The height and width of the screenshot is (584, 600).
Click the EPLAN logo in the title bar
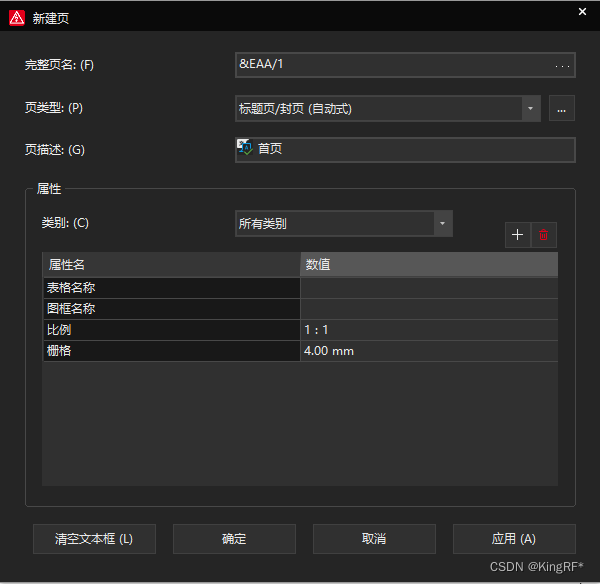tap(17, 18)
